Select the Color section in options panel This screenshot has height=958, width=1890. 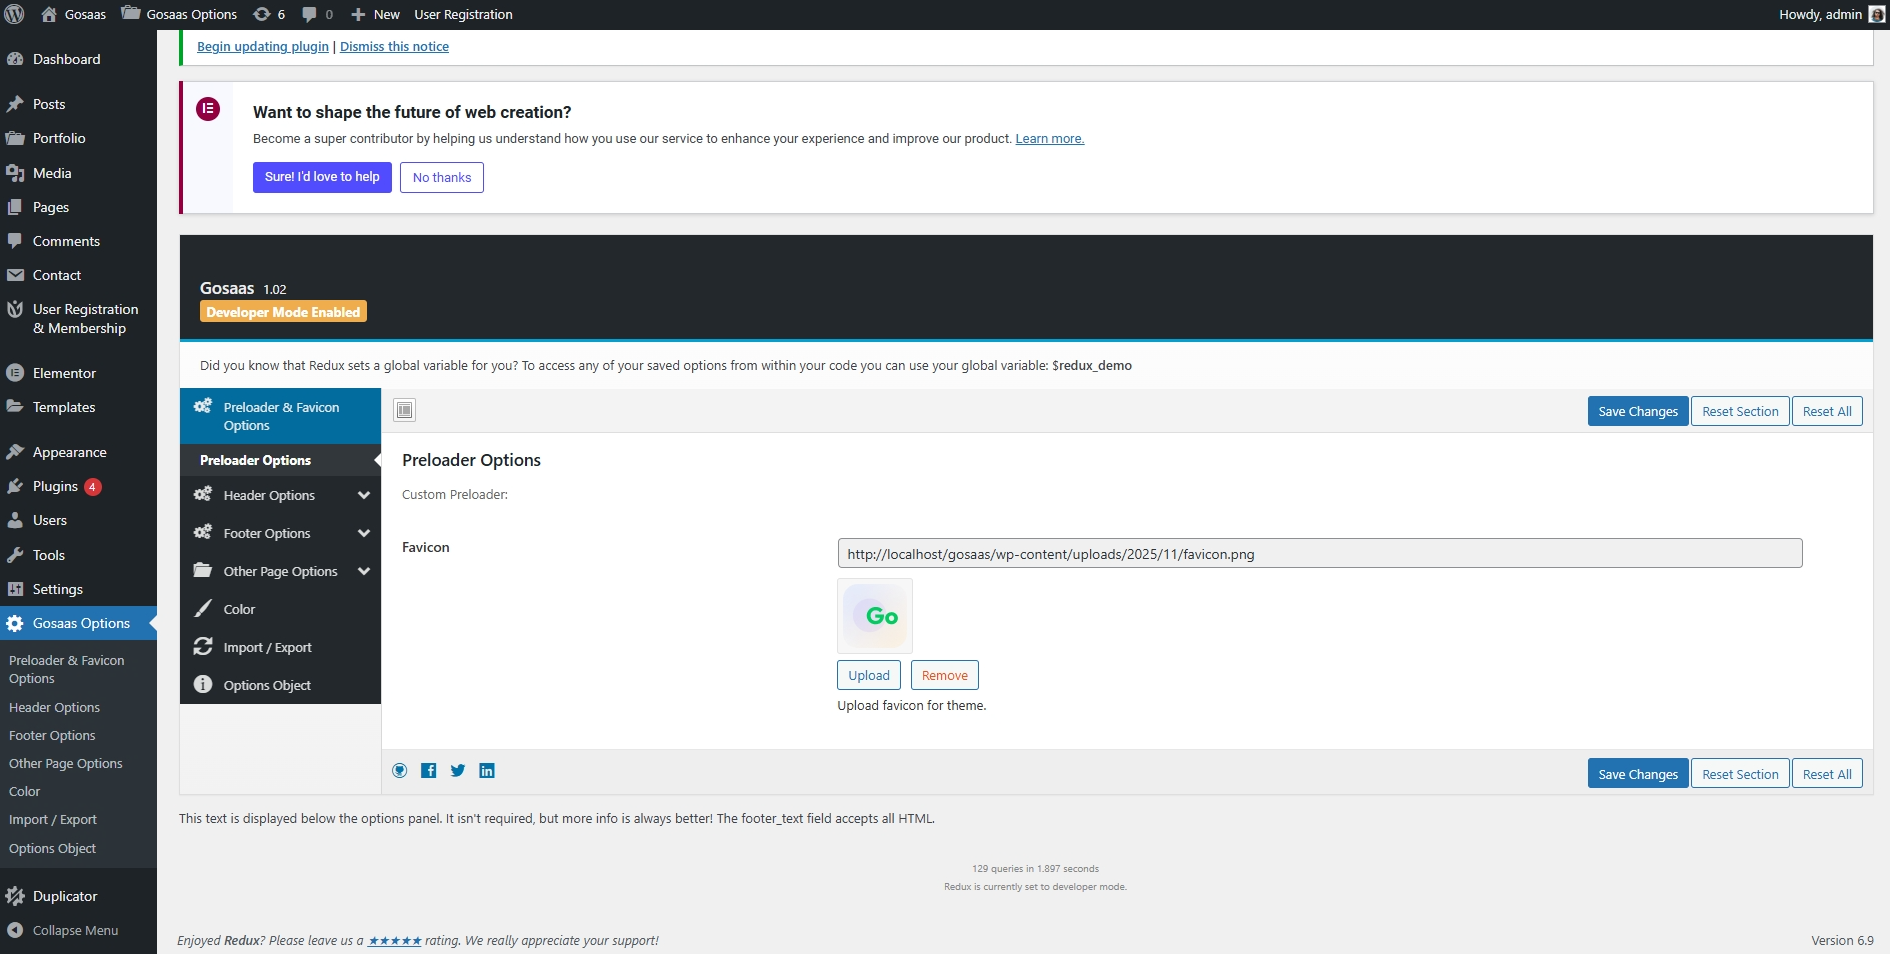[239, 609]
